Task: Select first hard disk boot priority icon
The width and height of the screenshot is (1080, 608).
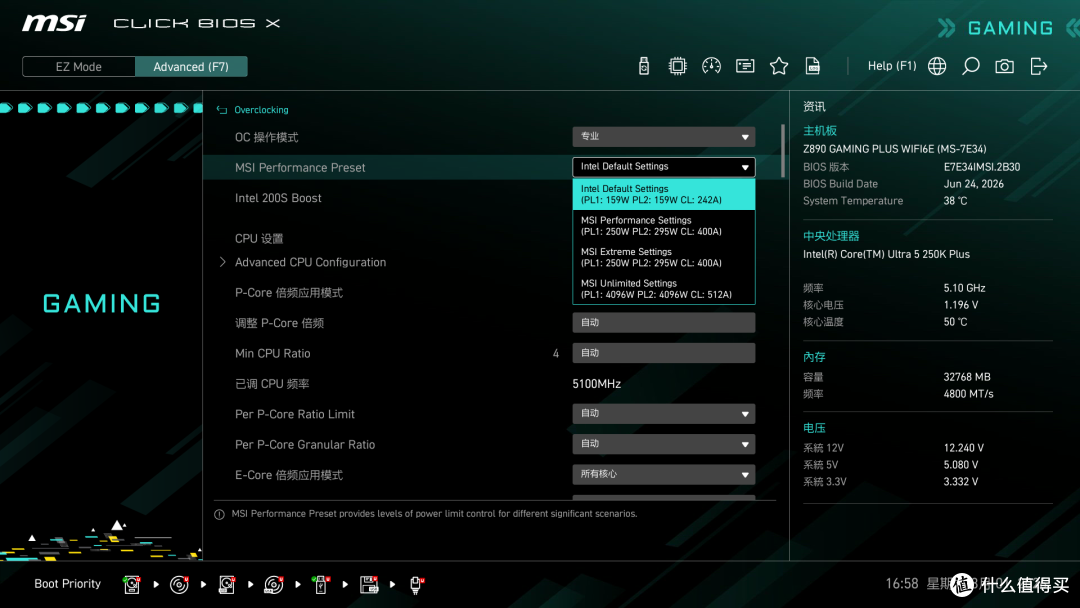Action: tap(132, 585)
